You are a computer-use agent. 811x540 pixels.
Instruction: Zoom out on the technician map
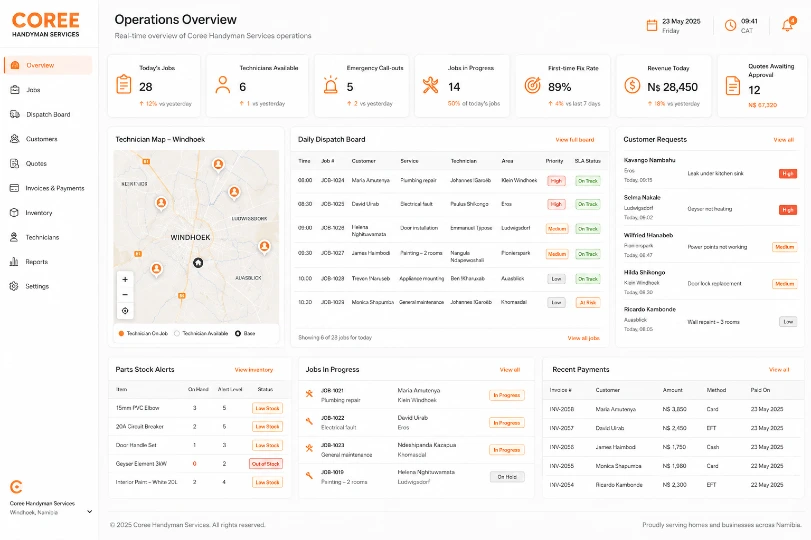(x=125, y=295)
